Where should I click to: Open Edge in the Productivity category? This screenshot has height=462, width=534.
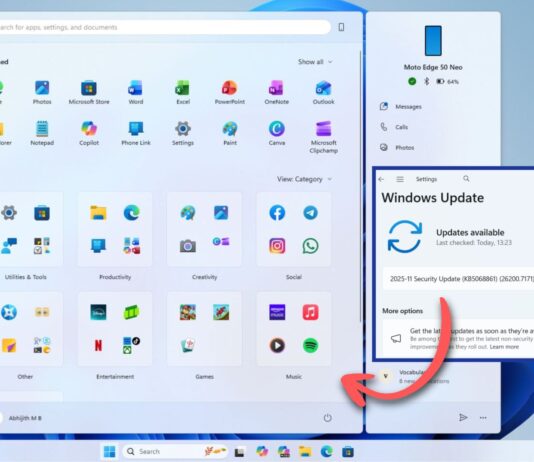pyautogui.click(x=131, y=213)
